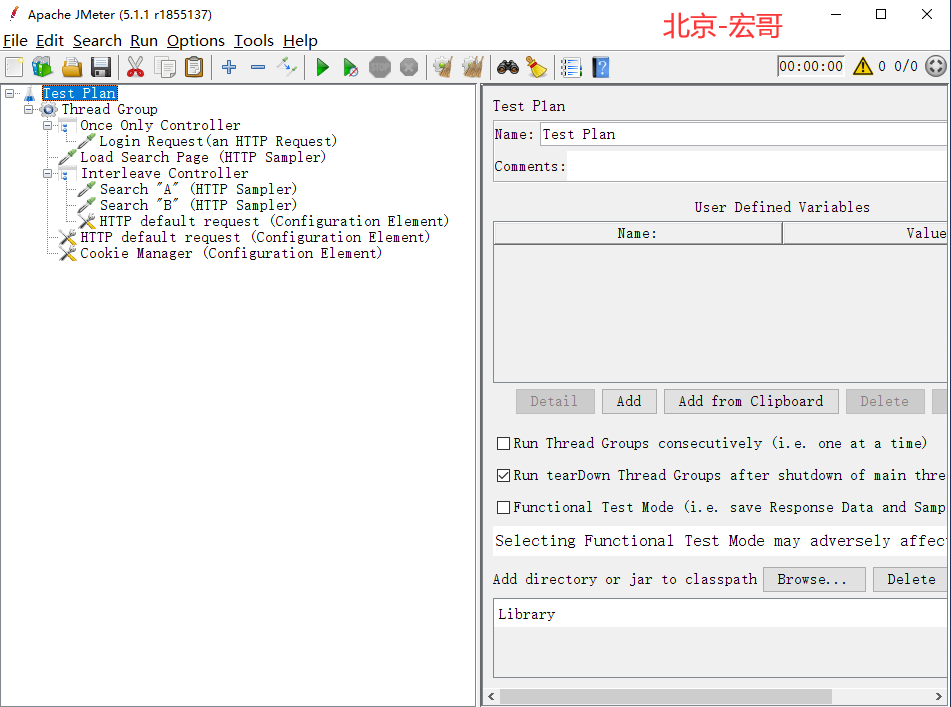This screenshot has width=951, height=707.
Task: Open the Tools menu
Action: coord(254,41)
